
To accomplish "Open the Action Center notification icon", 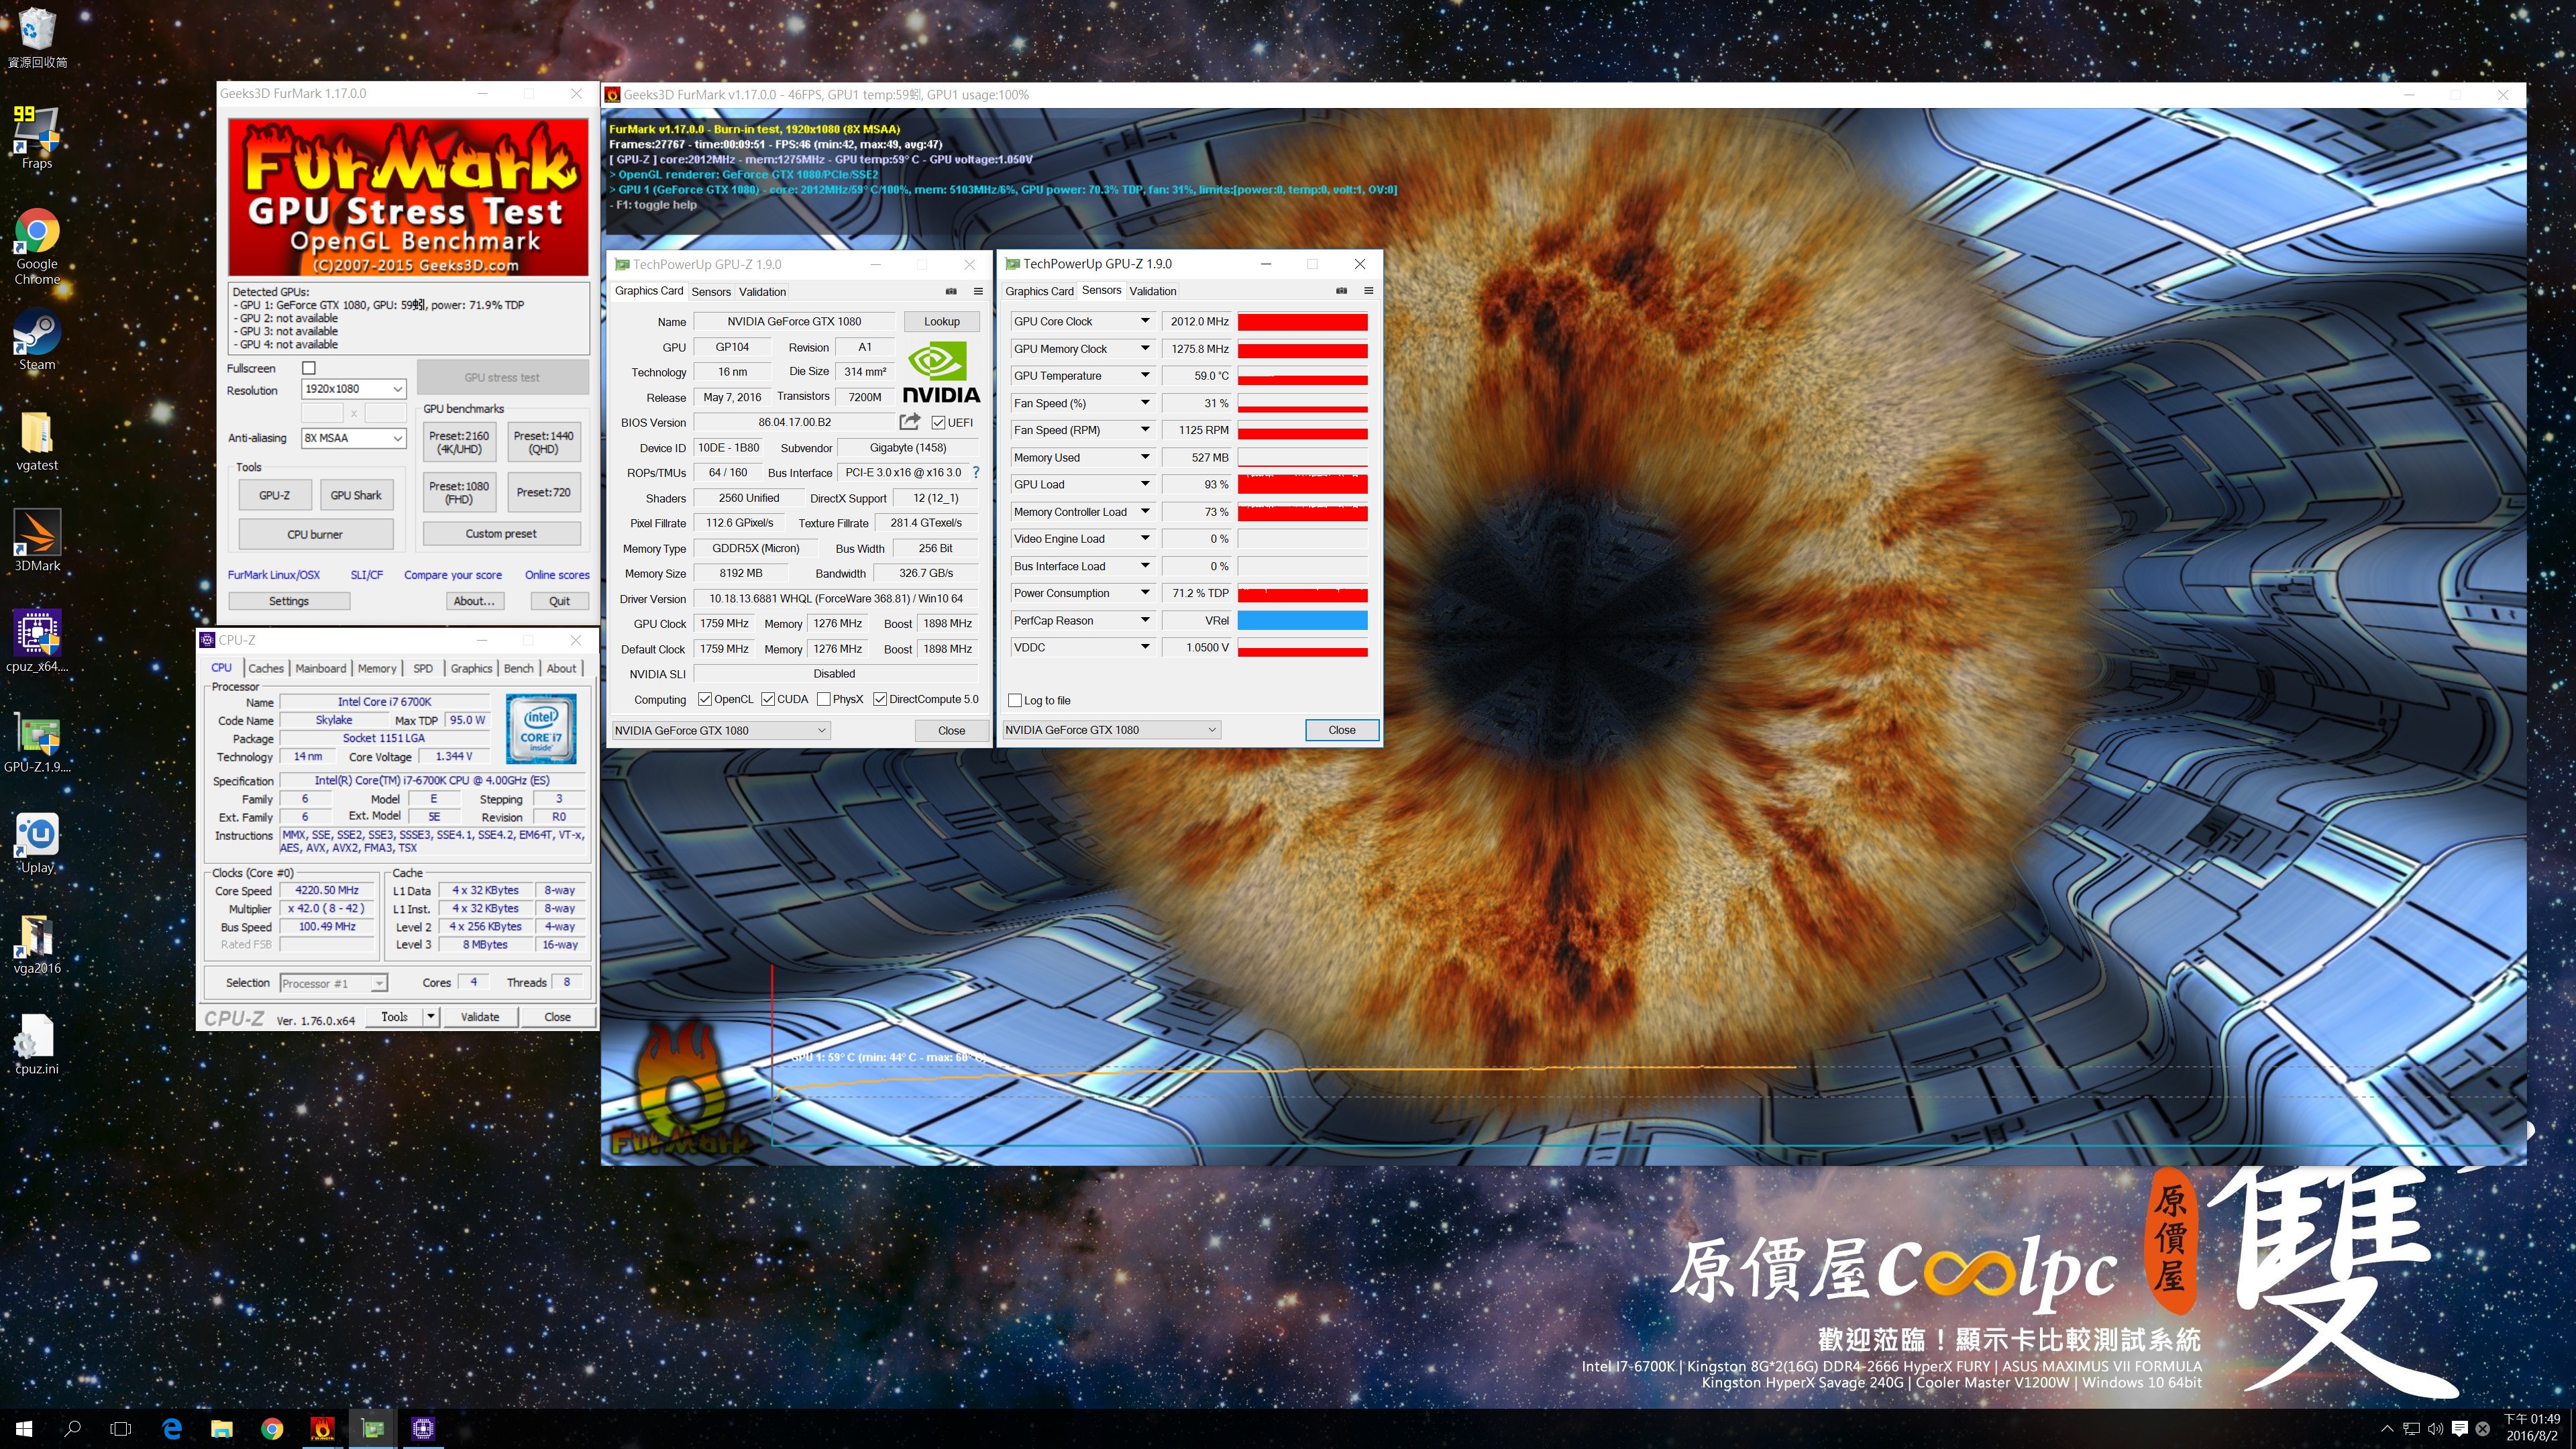I will tap(2460, 1429).
